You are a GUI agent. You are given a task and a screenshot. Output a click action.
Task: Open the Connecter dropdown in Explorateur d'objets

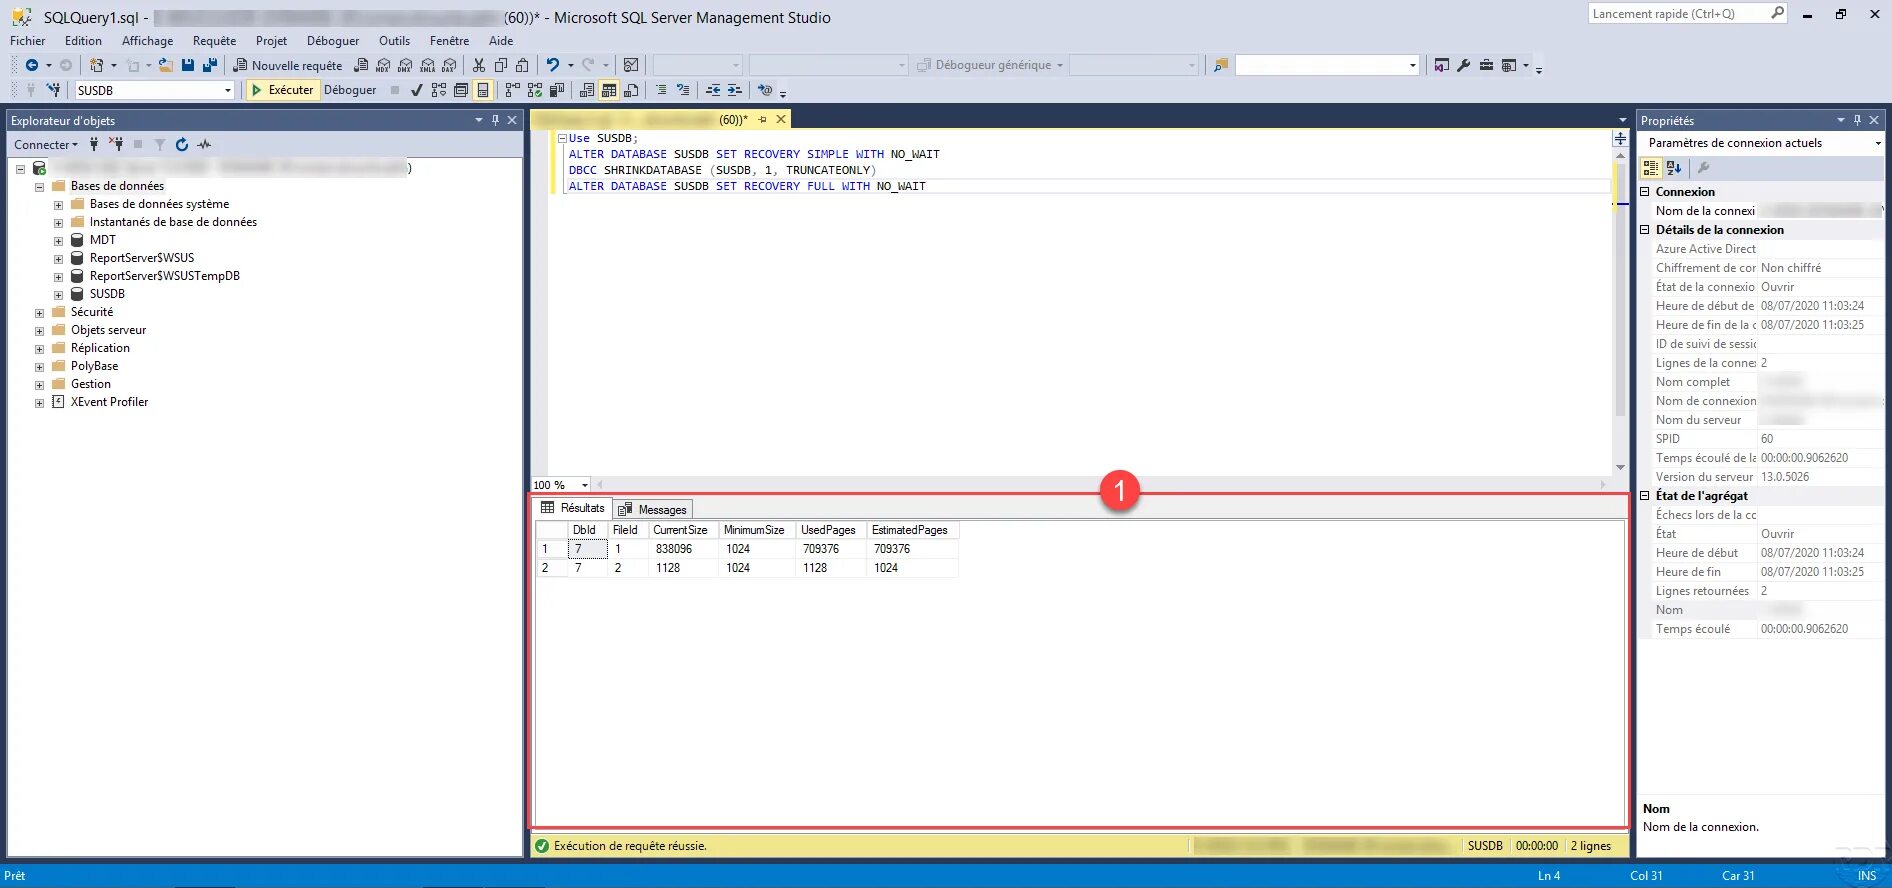(46, 145)
